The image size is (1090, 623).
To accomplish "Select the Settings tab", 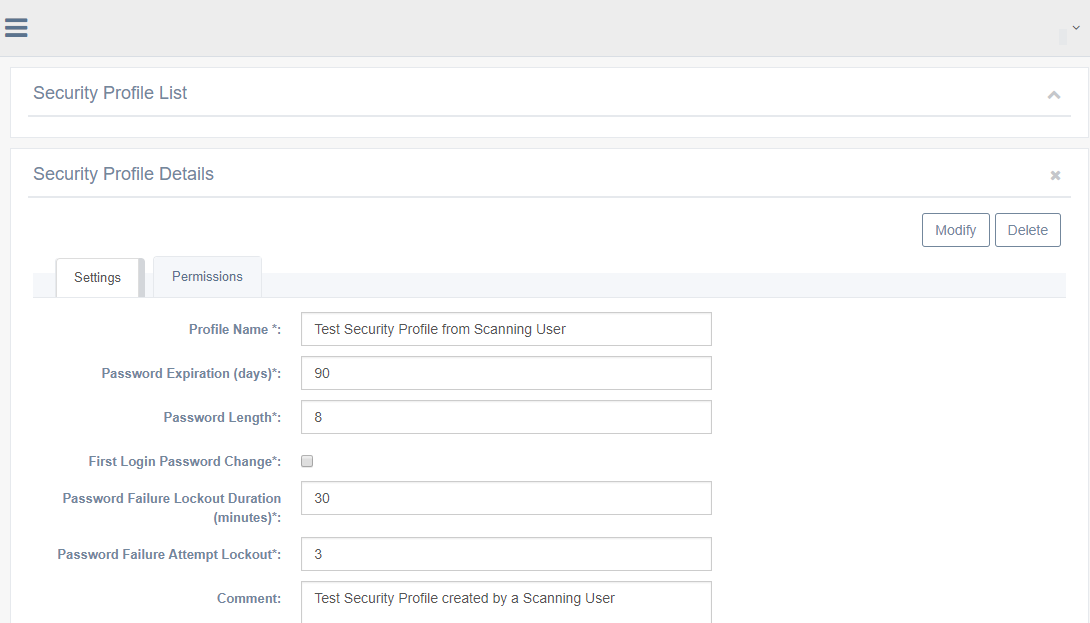I will (x=97, y=278).
